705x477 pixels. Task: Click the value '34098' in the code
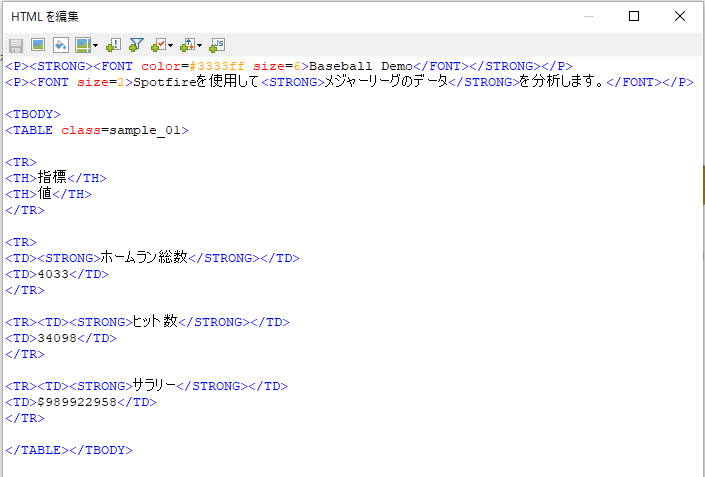[x=57, y=338]
